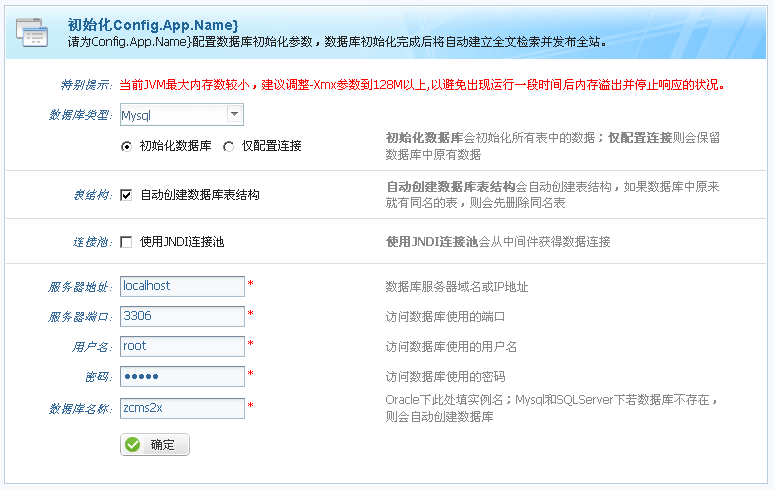
Task: Select the 初始化数据库 radio option
Action: click(126, 146)
